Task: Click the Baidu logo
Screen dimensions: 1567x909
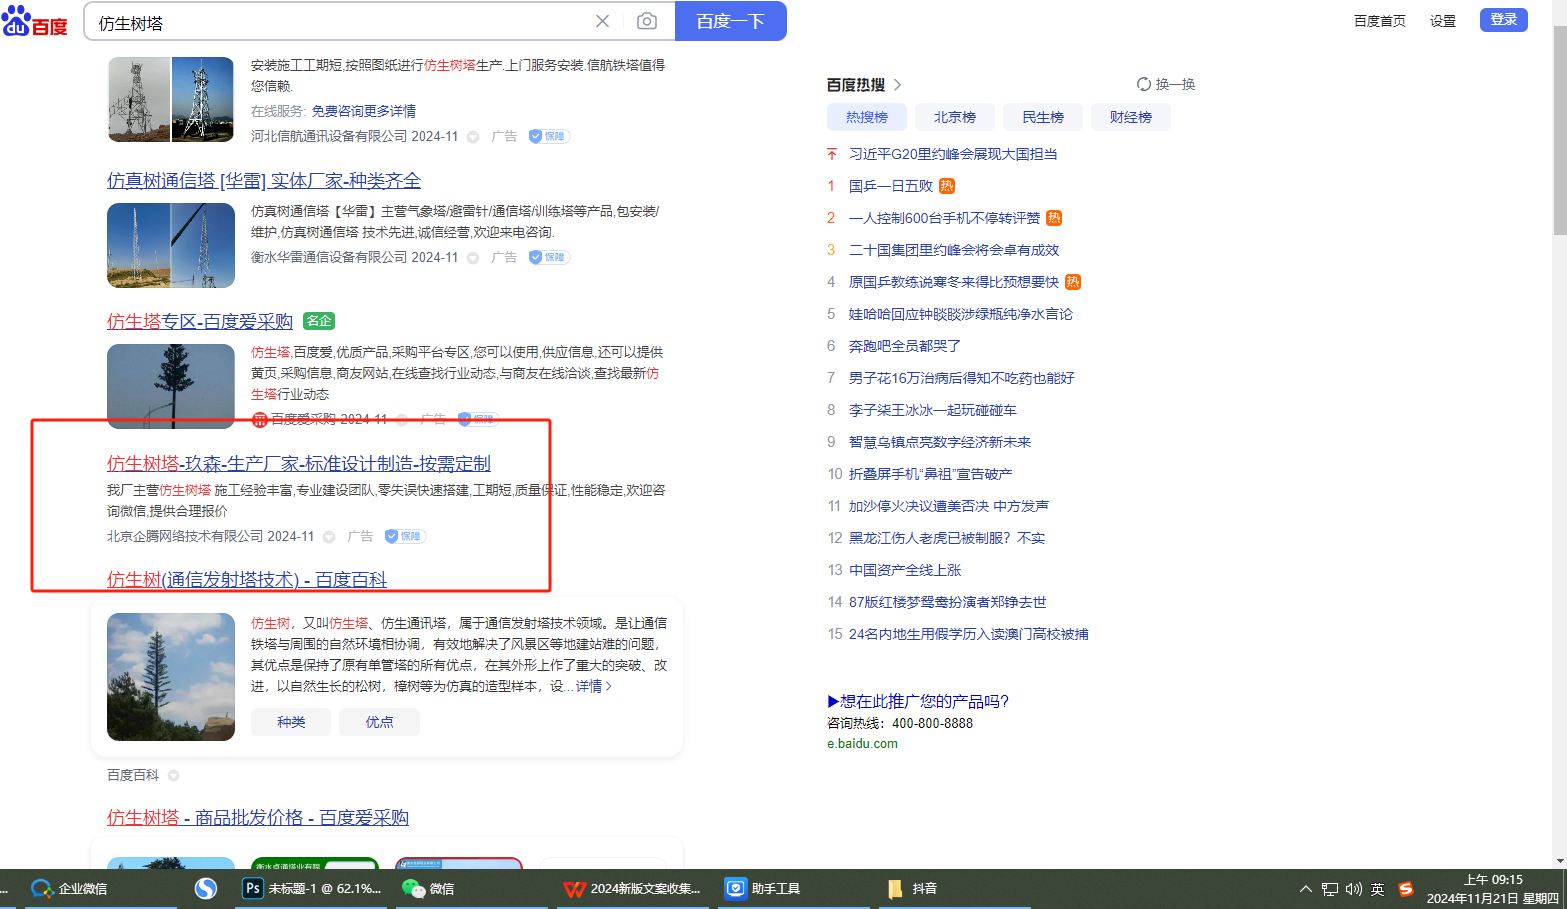Action: tap(35, 21)
